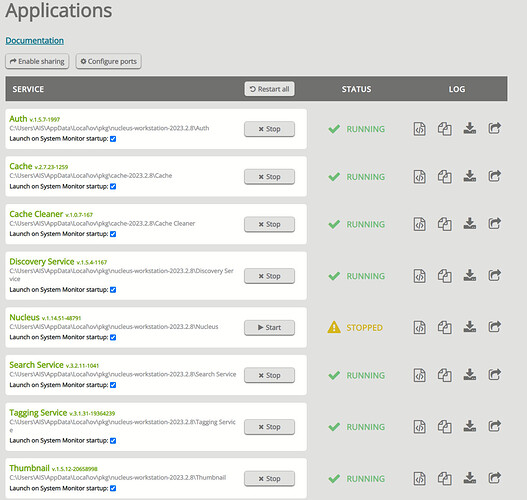
Task: Click the Discovery Service name
Action: (42, 261)
